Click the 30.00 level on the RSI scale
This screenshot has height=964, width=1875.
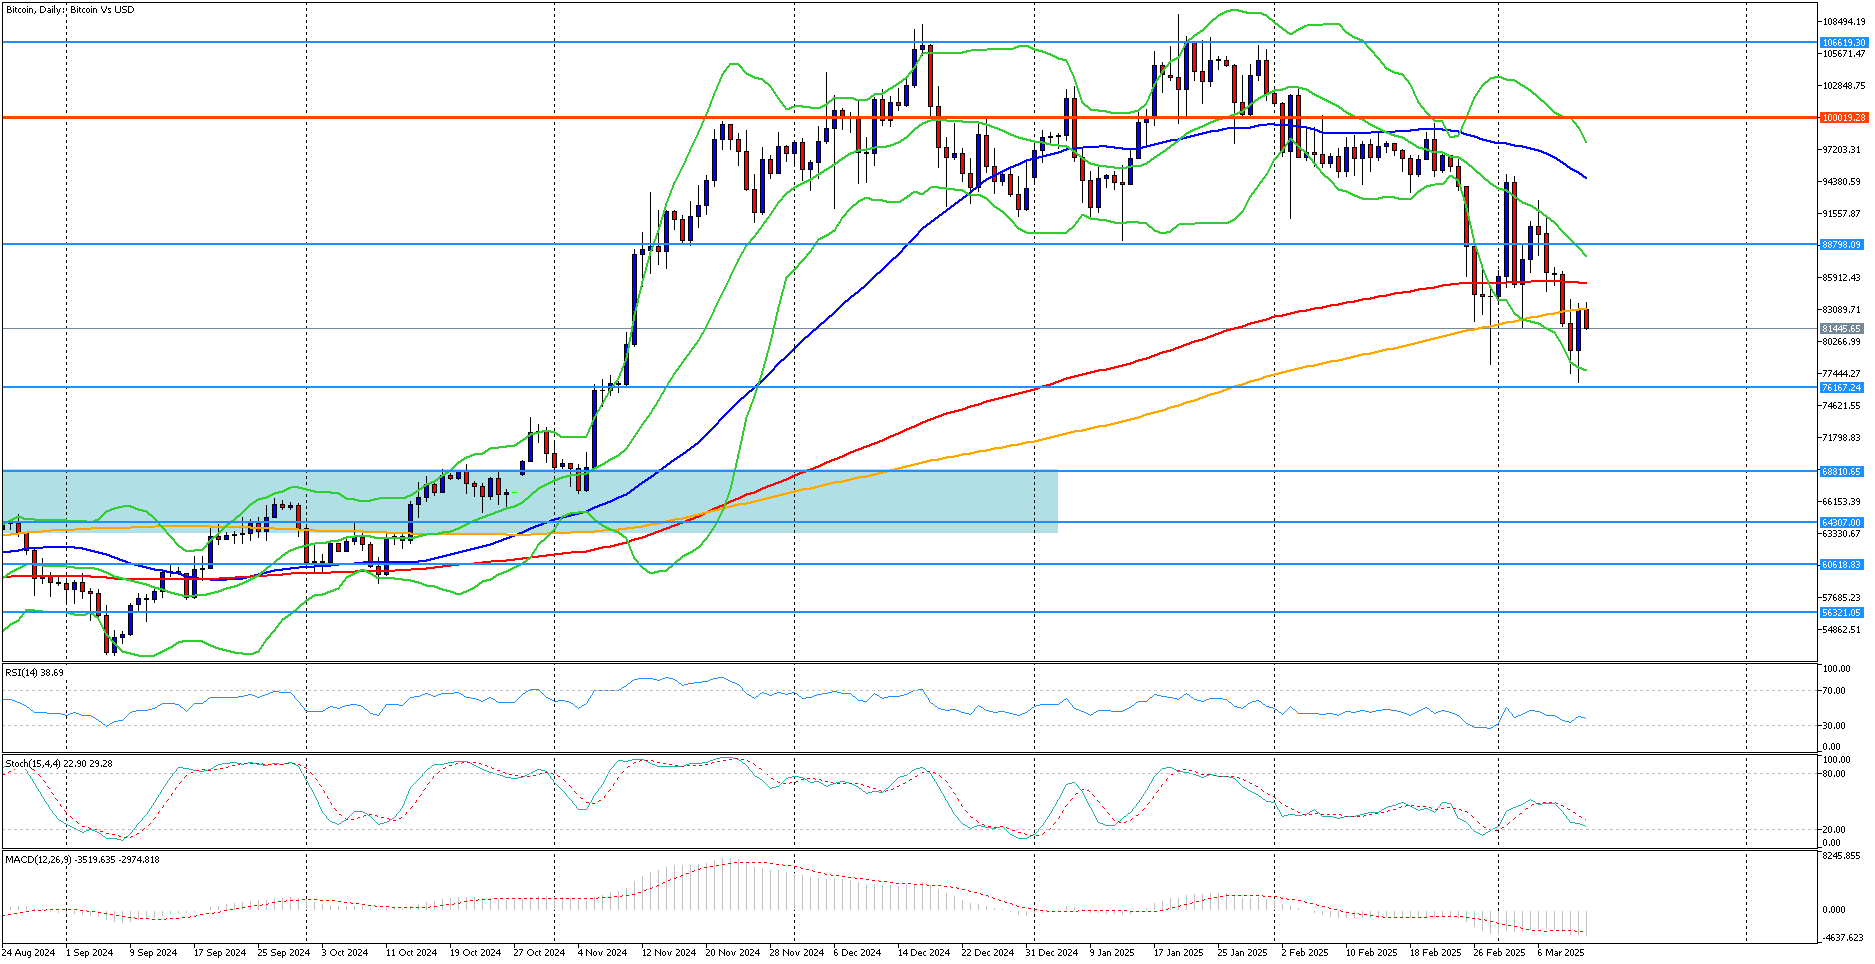coord(1835,726)
